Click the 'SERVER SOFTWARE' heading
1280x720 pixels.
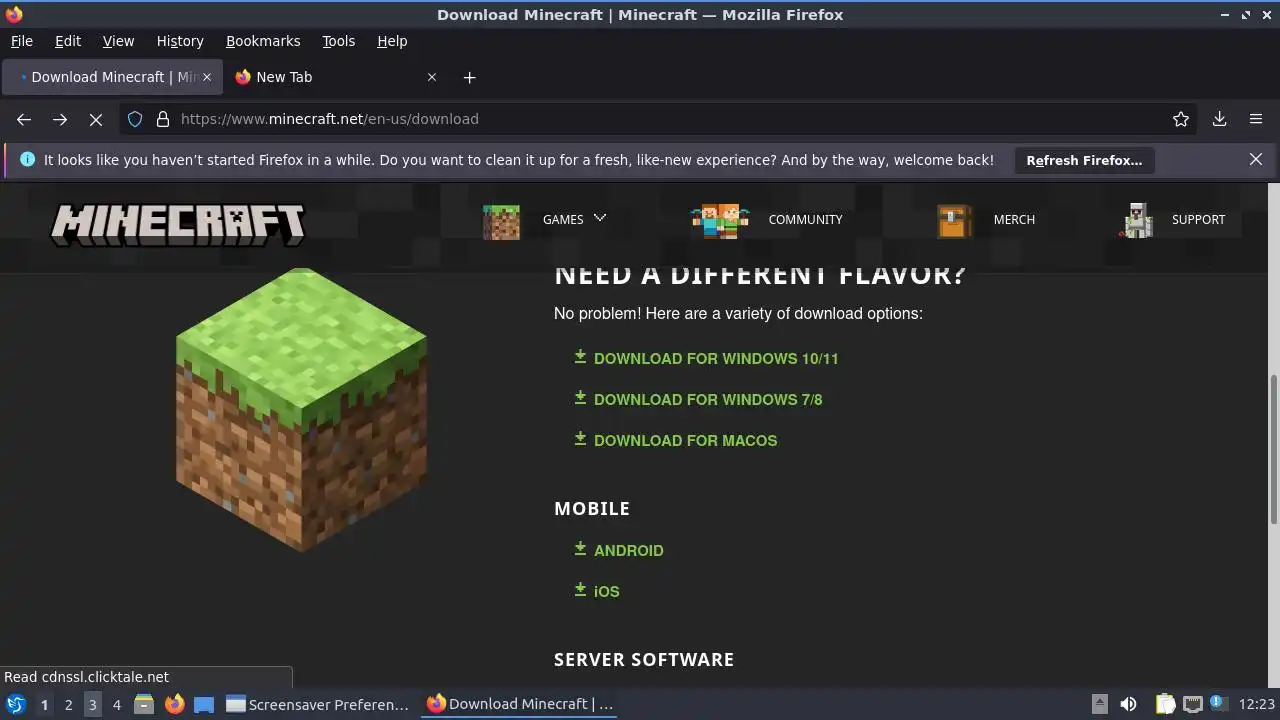644,659
